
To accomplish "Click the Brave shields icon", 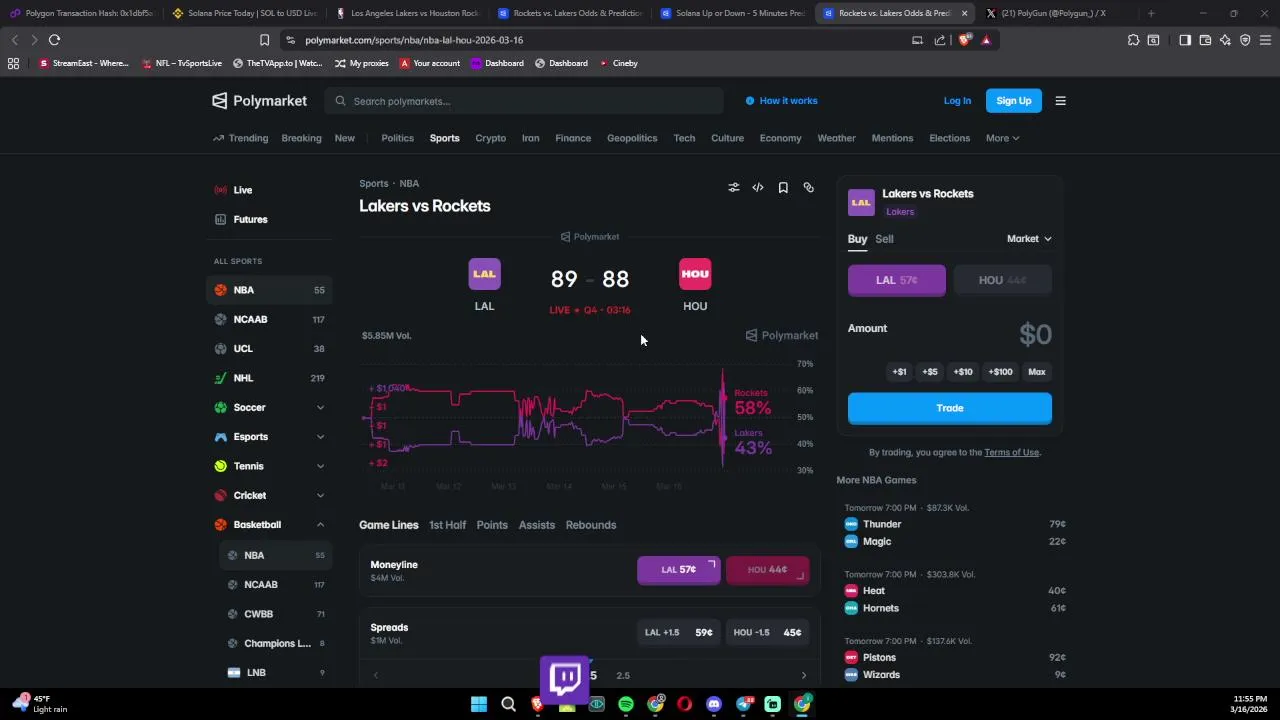I will [964, 40].
